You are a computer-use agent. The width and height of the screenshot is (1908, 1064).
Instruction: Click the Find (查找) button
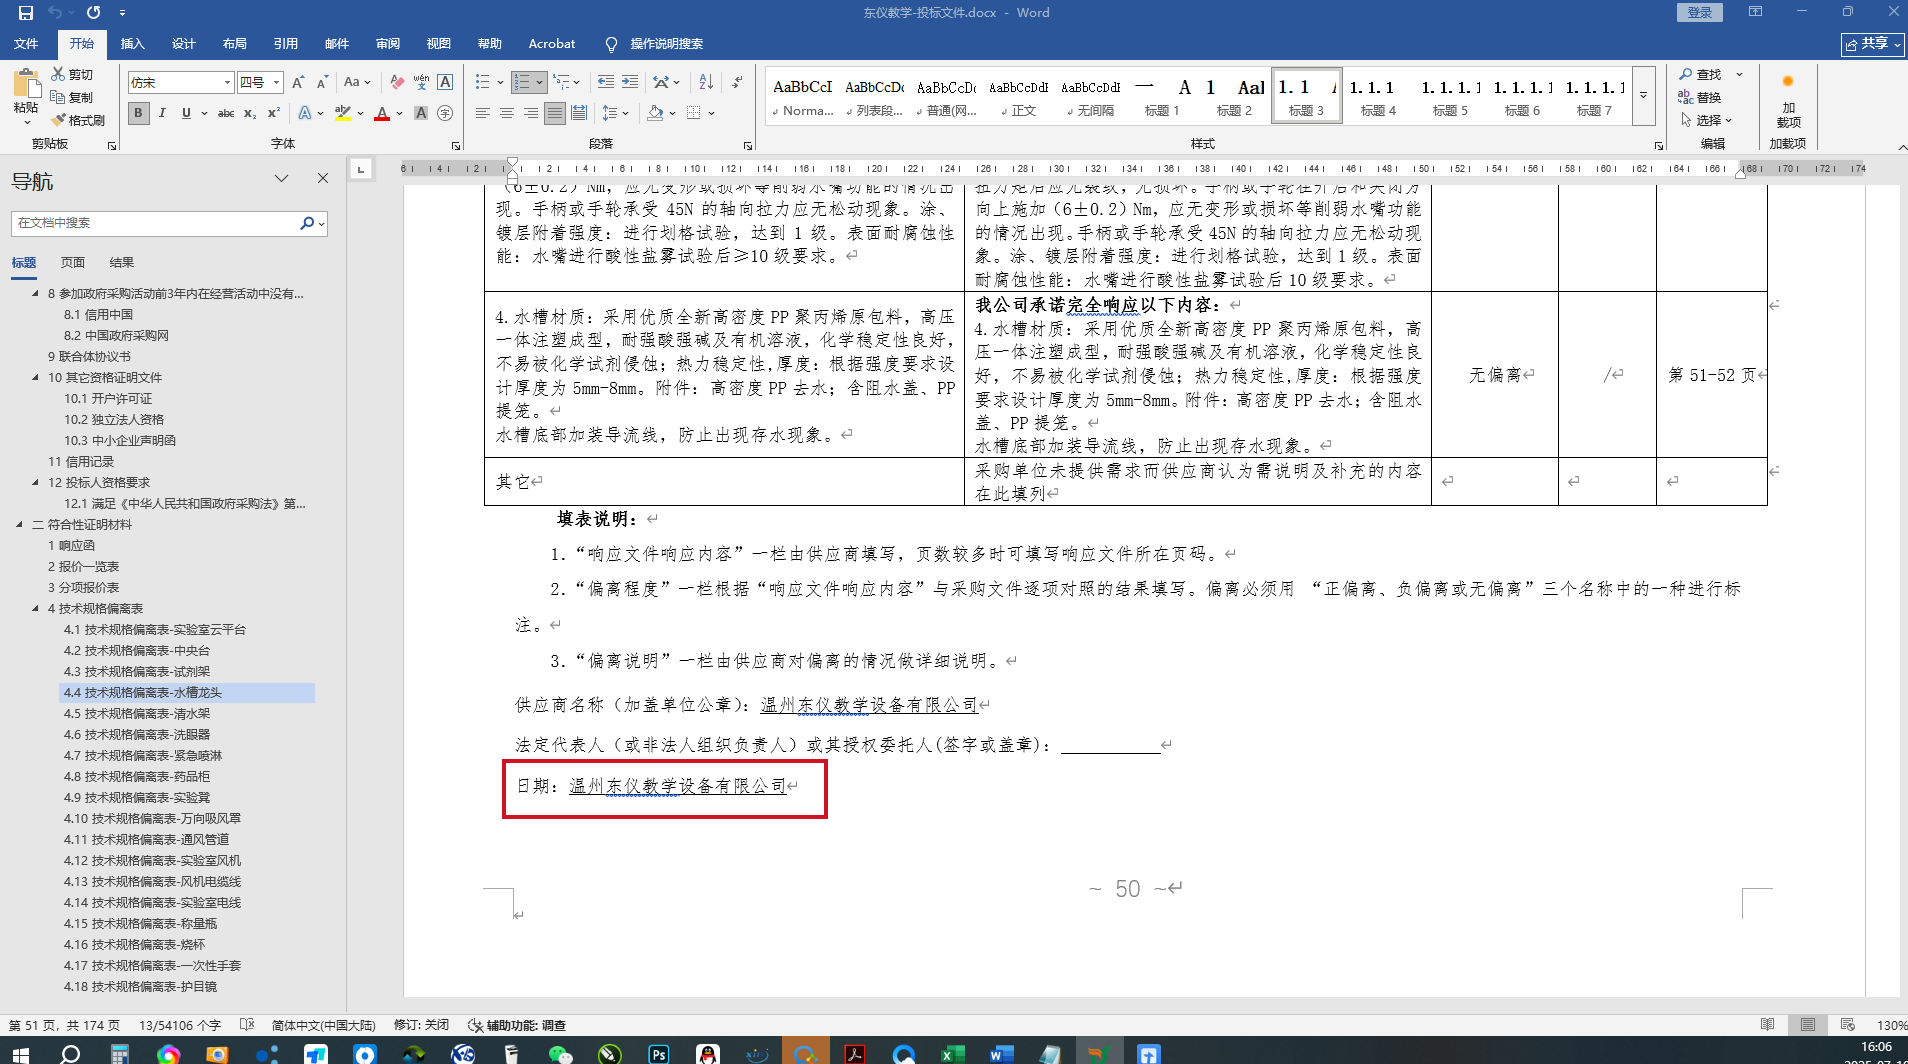(1702, 75)
